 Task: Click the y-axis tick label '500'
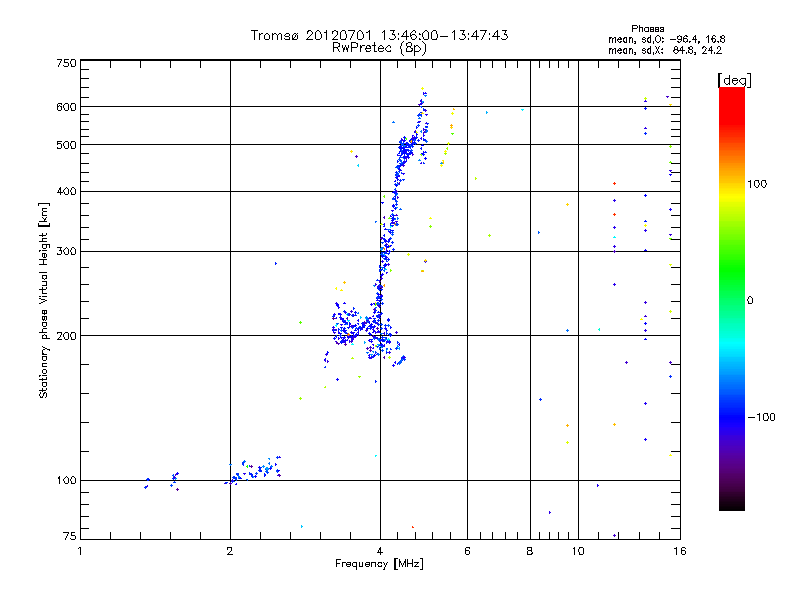coord(66,145)
